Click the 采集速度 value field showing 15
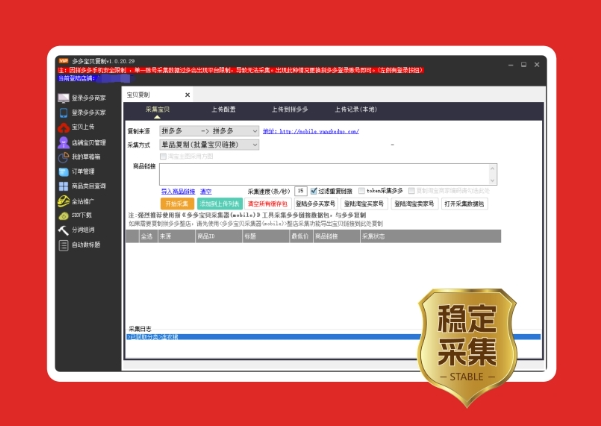601x426 pixels. 300,191
